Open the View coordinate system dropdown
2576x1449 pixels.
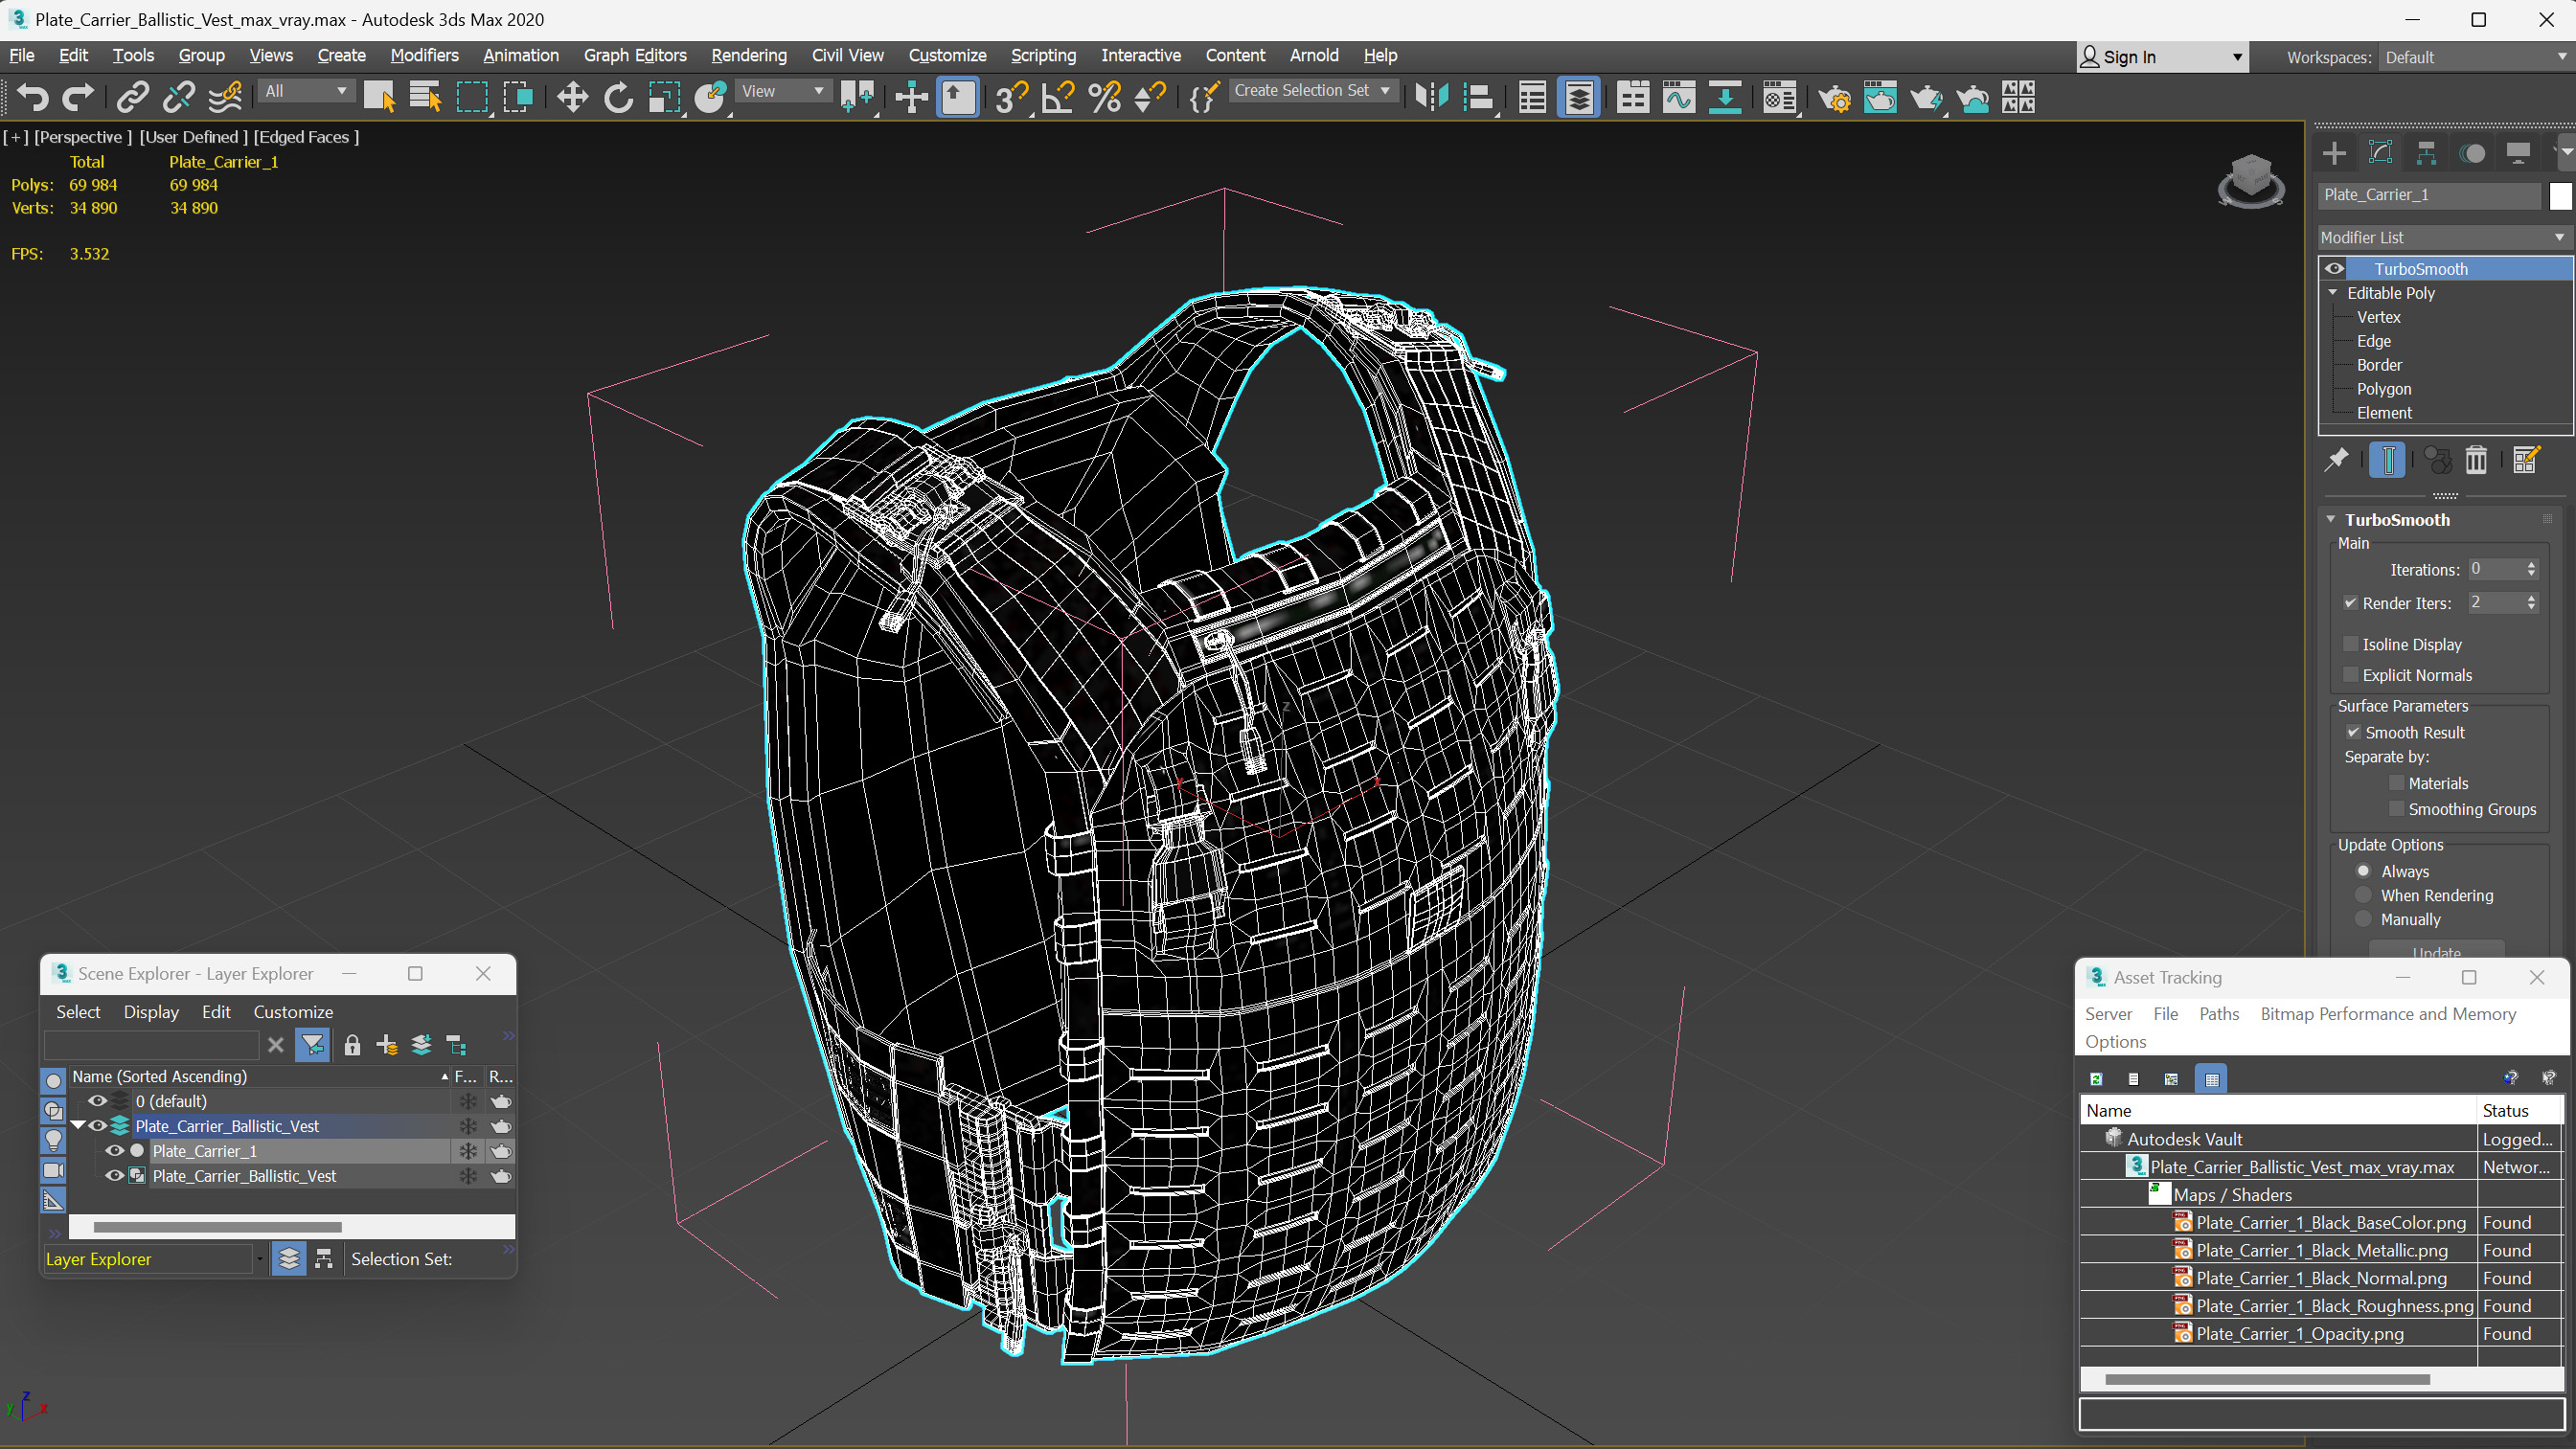tap(782, 91)
